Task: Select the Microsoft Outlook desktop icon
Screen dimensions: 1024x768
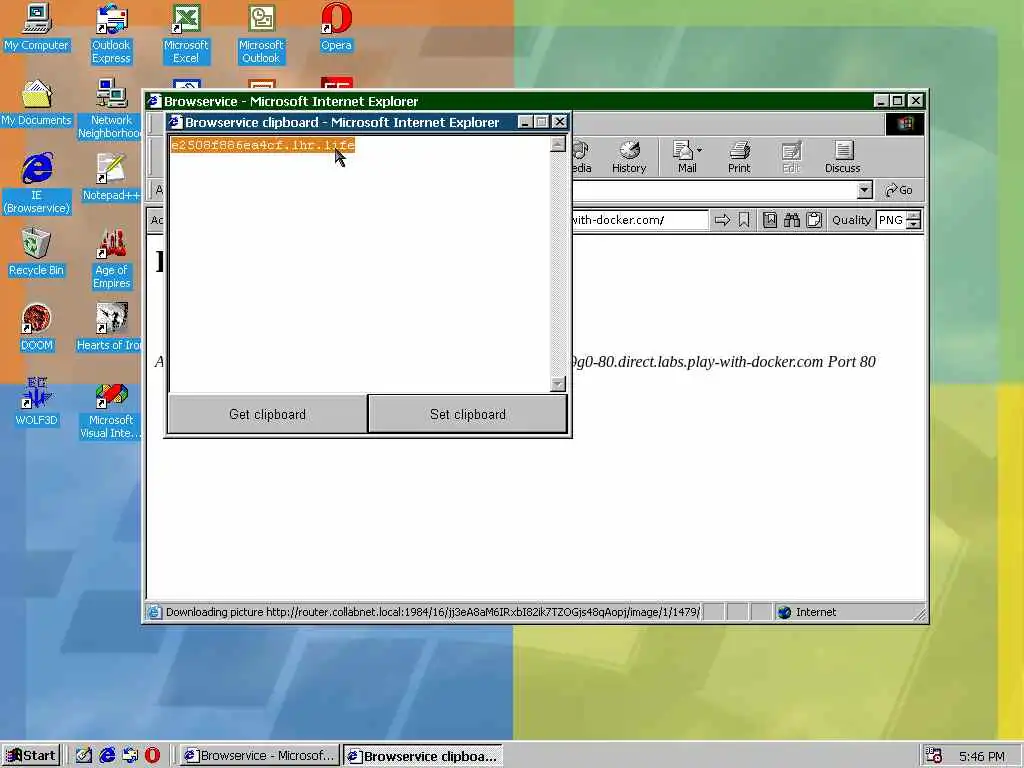Action: click(x=261, y=34)
